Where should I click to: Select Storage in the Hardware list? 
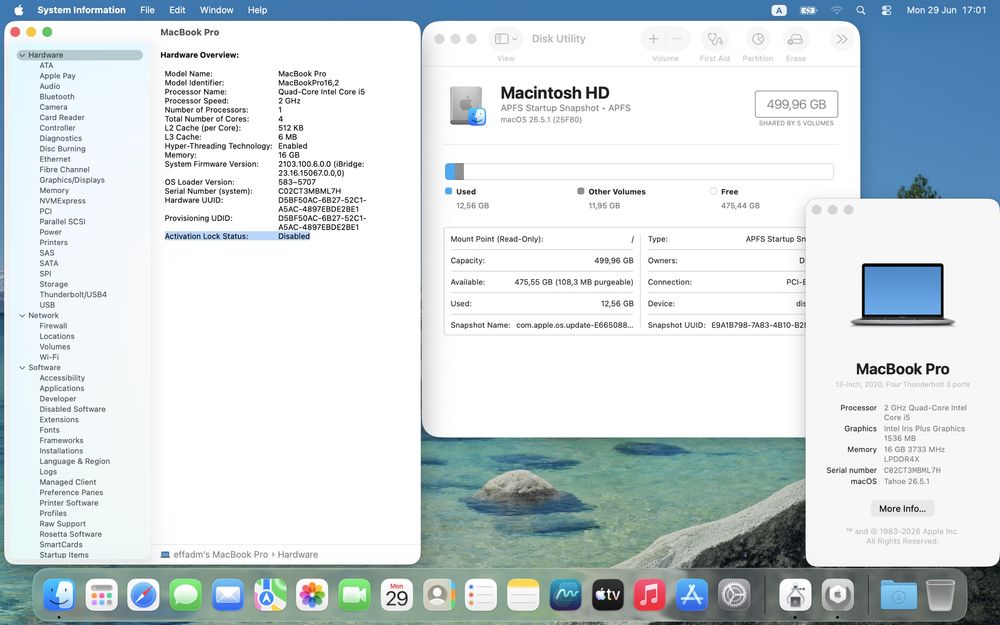[x=54, y=284]
